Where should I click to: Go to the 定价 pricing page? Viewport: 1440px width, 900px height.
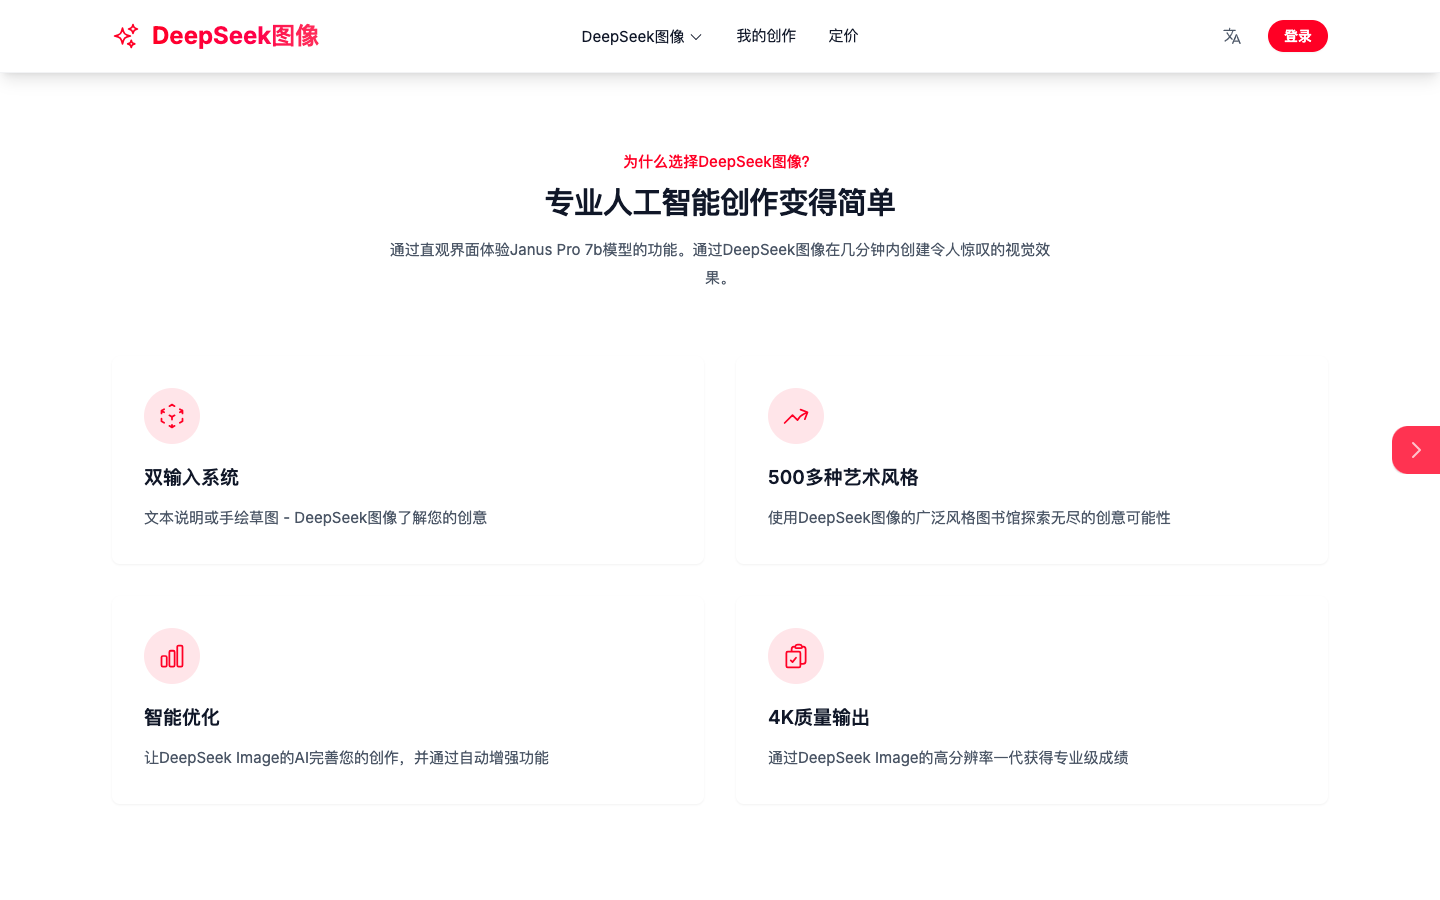[x=843, y=36]
